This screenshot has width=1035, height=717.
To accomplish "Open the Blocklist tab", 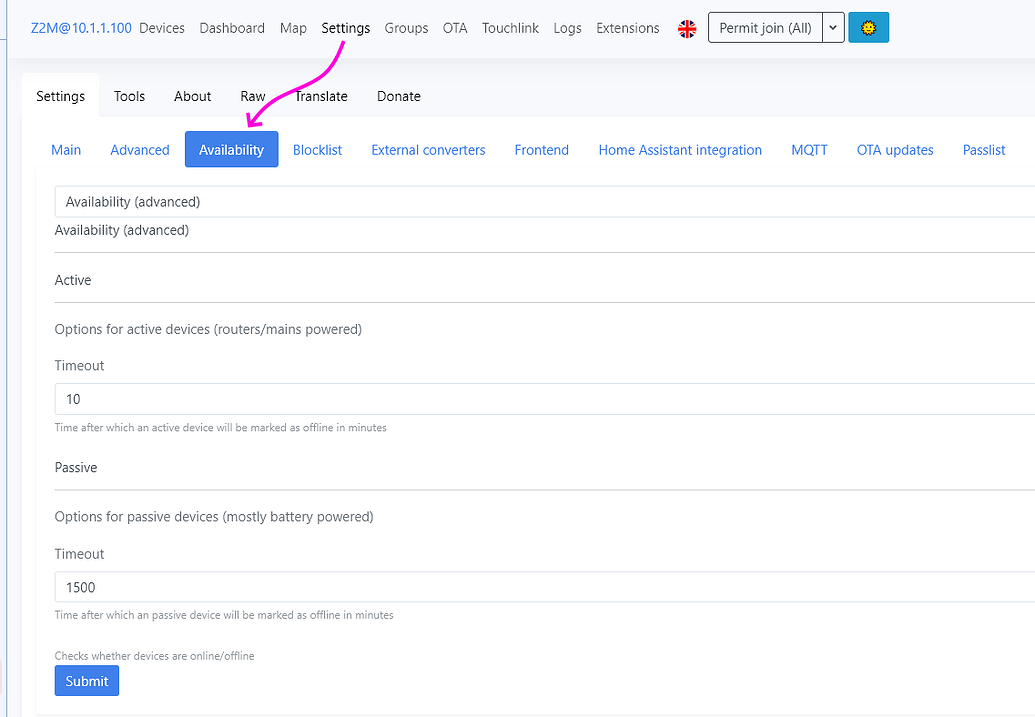I will click(317, 149).
